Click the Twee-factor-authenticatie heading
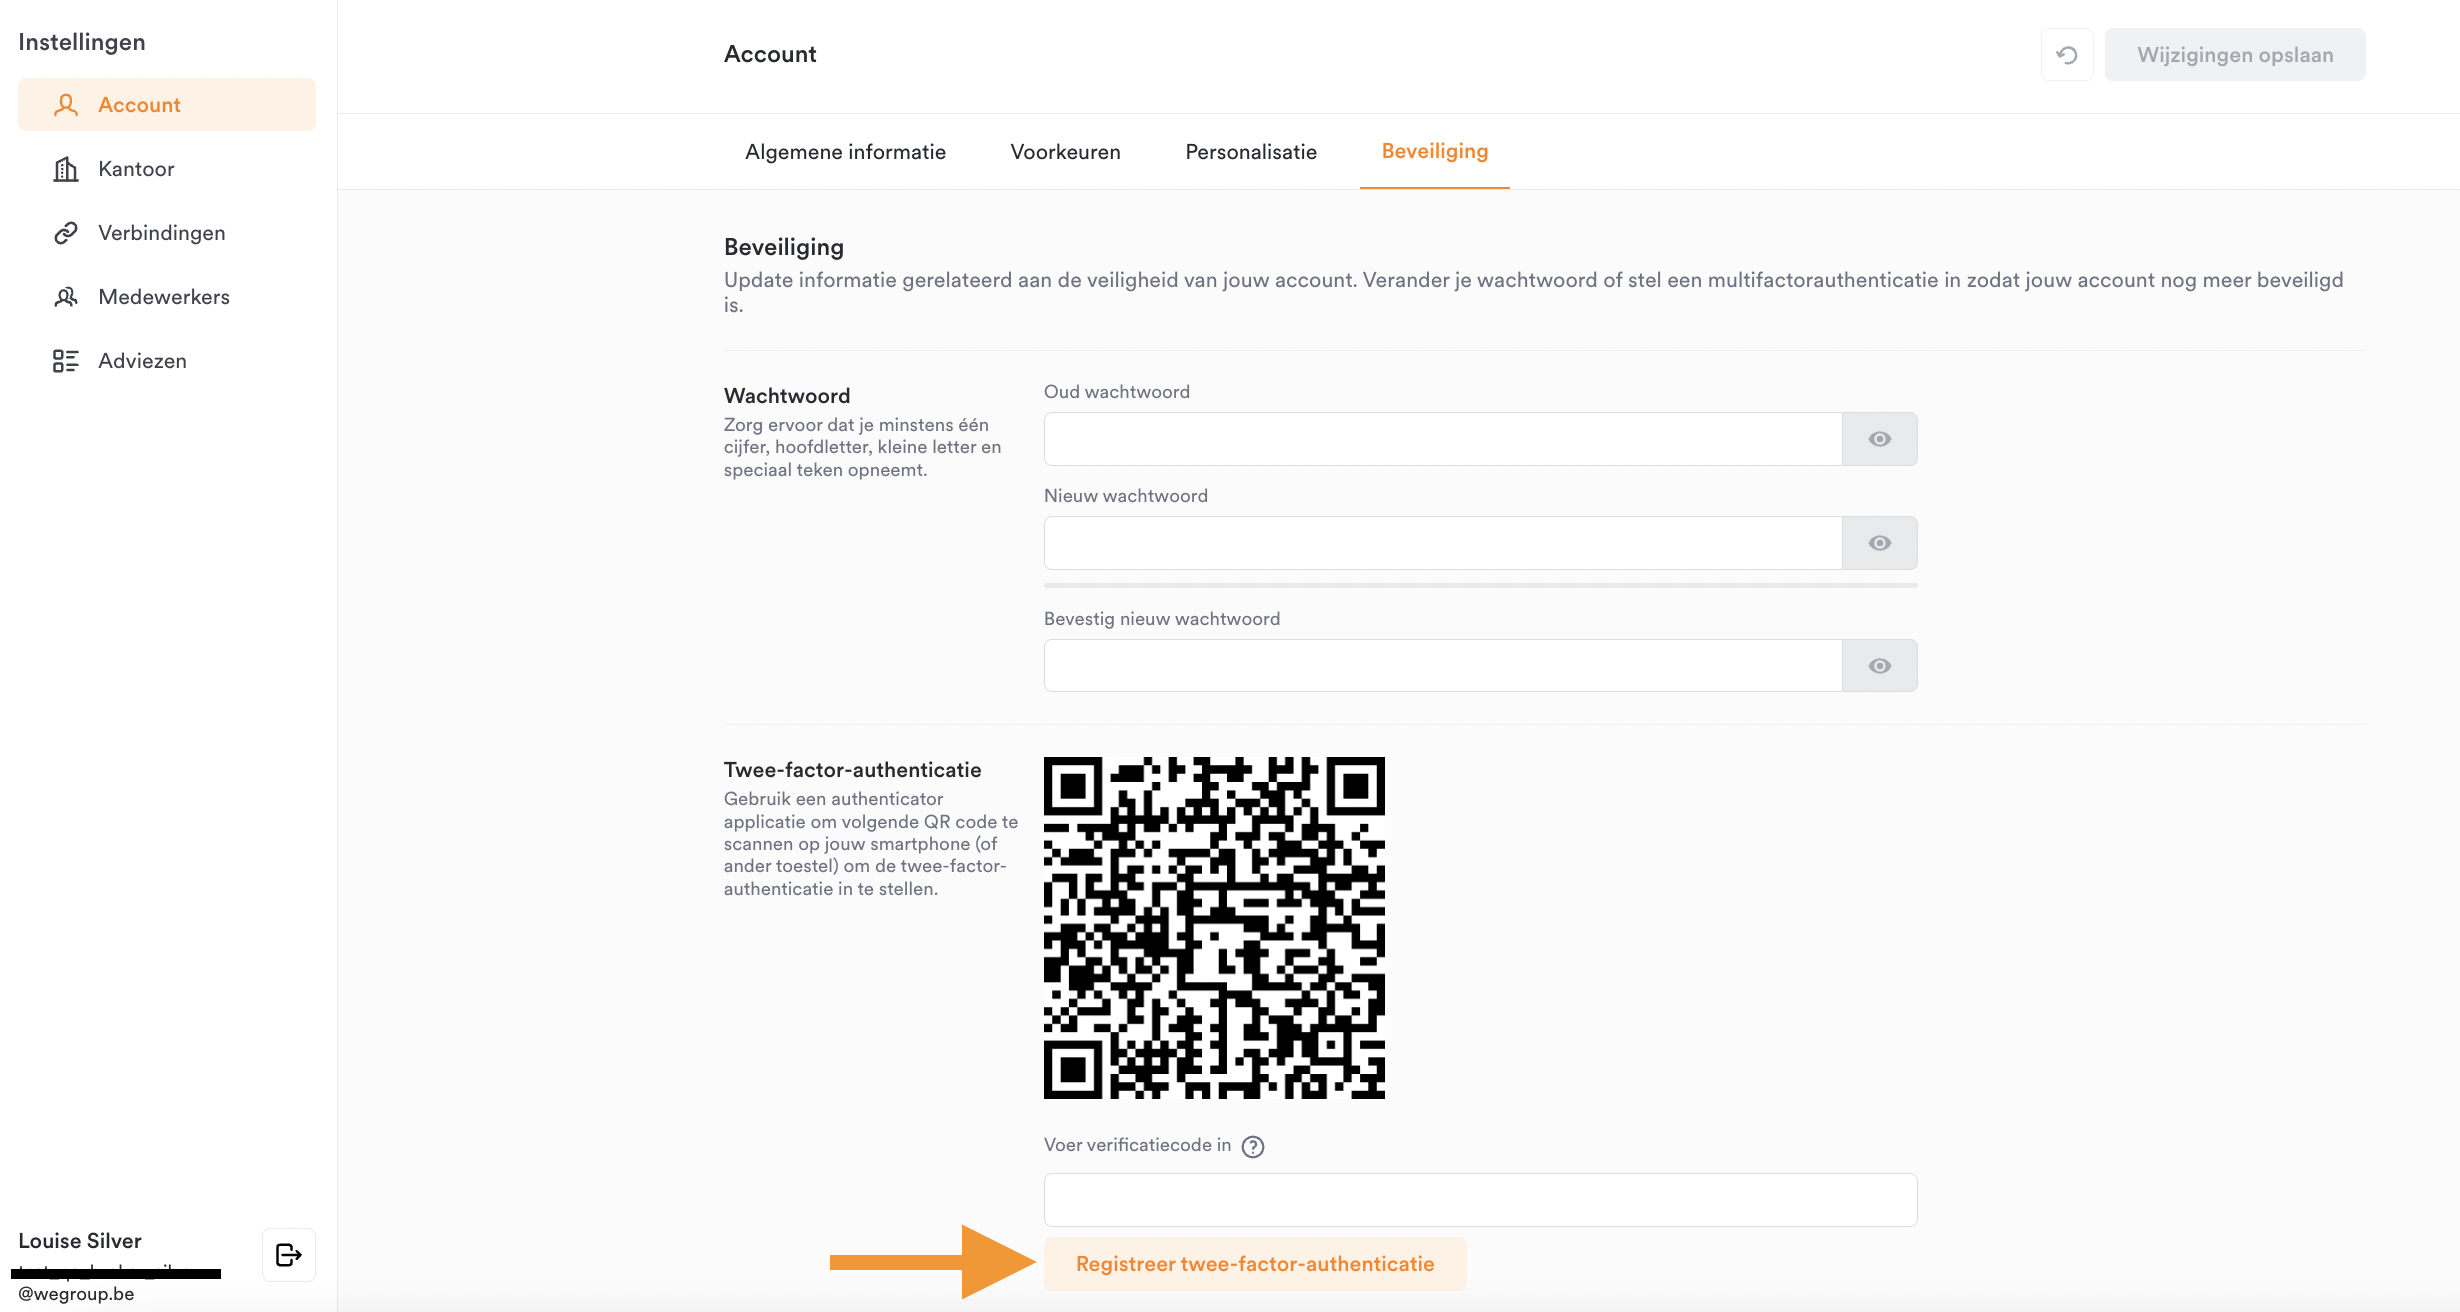The height and width of the screenshot is (1312, 2460). (852, 770)
